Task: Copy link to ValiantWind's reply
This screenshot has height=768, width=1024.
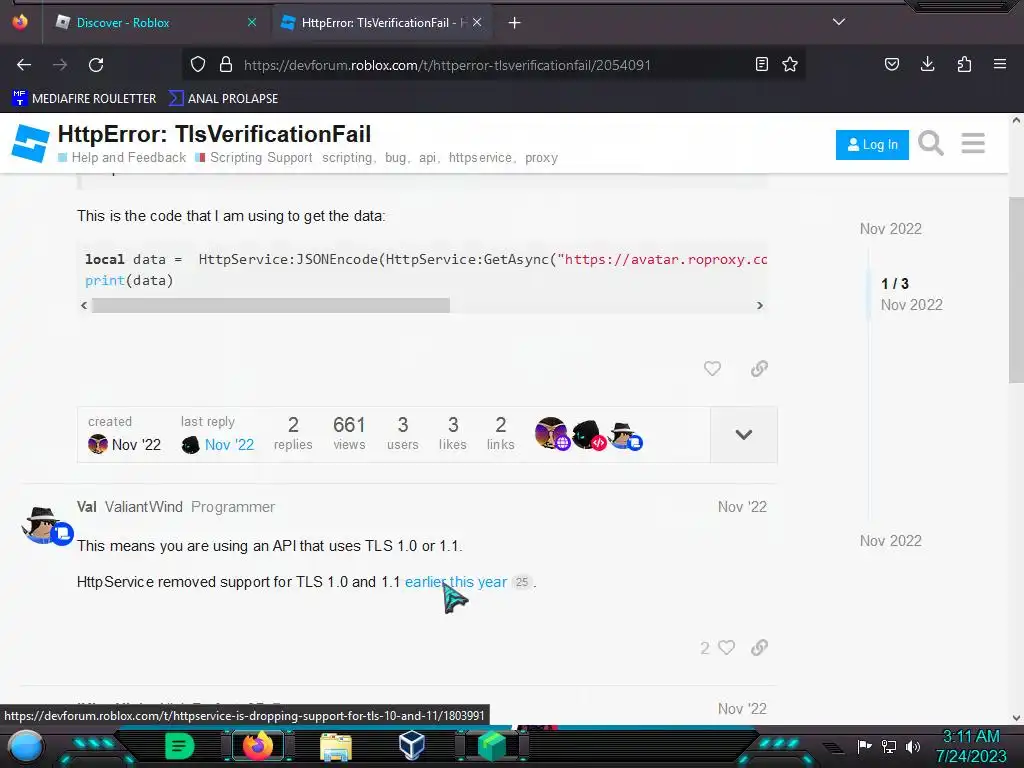Action: [x=759, y=647]
